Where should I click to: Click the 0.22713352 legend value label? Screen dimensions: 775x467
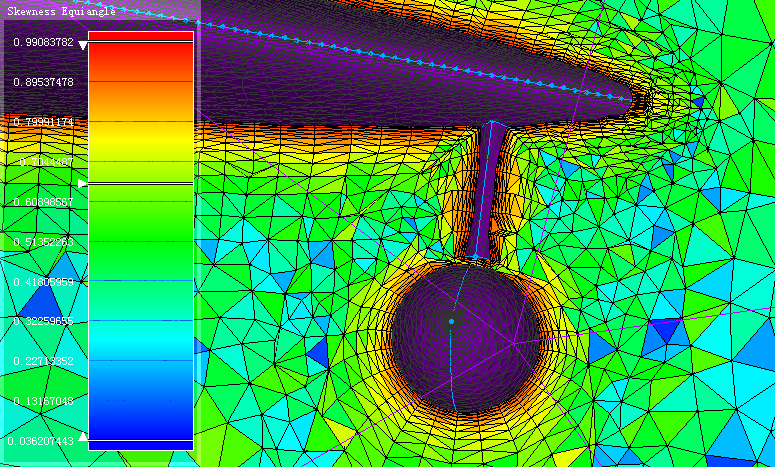pyautogui.click(x=43, y=361)
